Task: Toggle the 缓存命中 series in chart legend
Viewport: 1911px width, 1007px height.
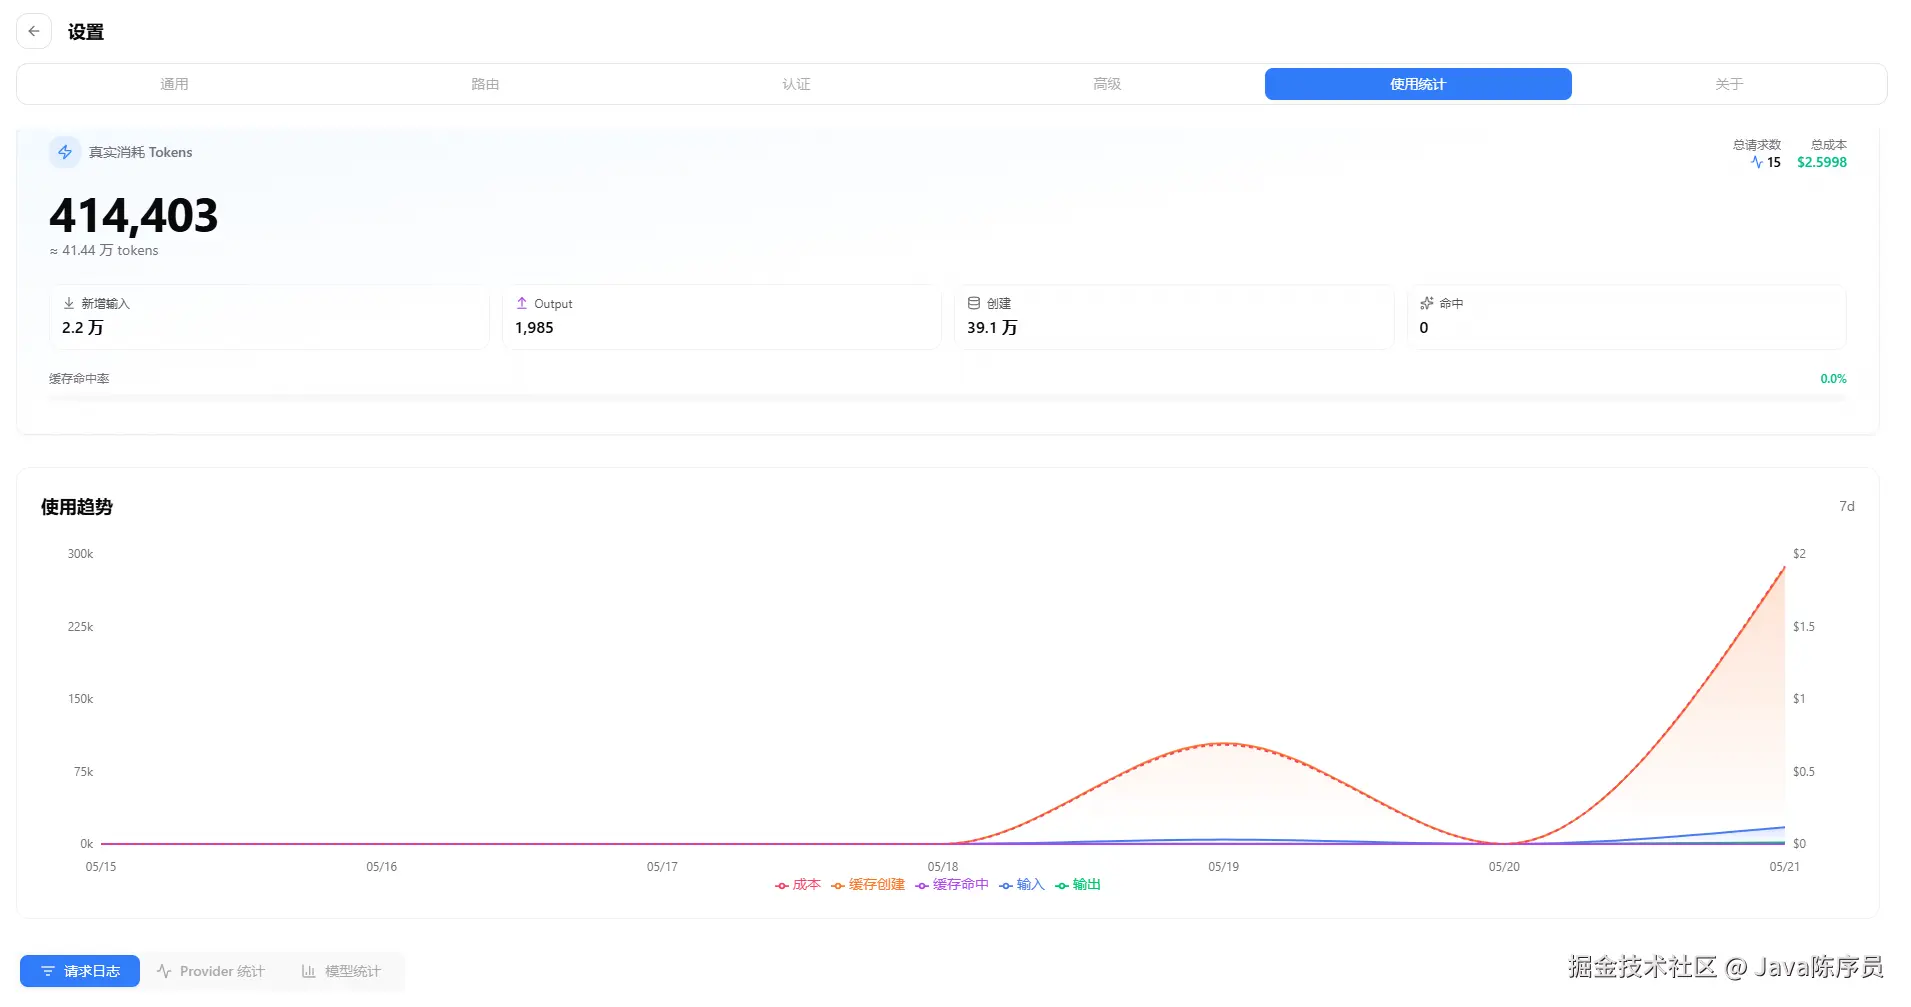Action: [x=952, y=885]
